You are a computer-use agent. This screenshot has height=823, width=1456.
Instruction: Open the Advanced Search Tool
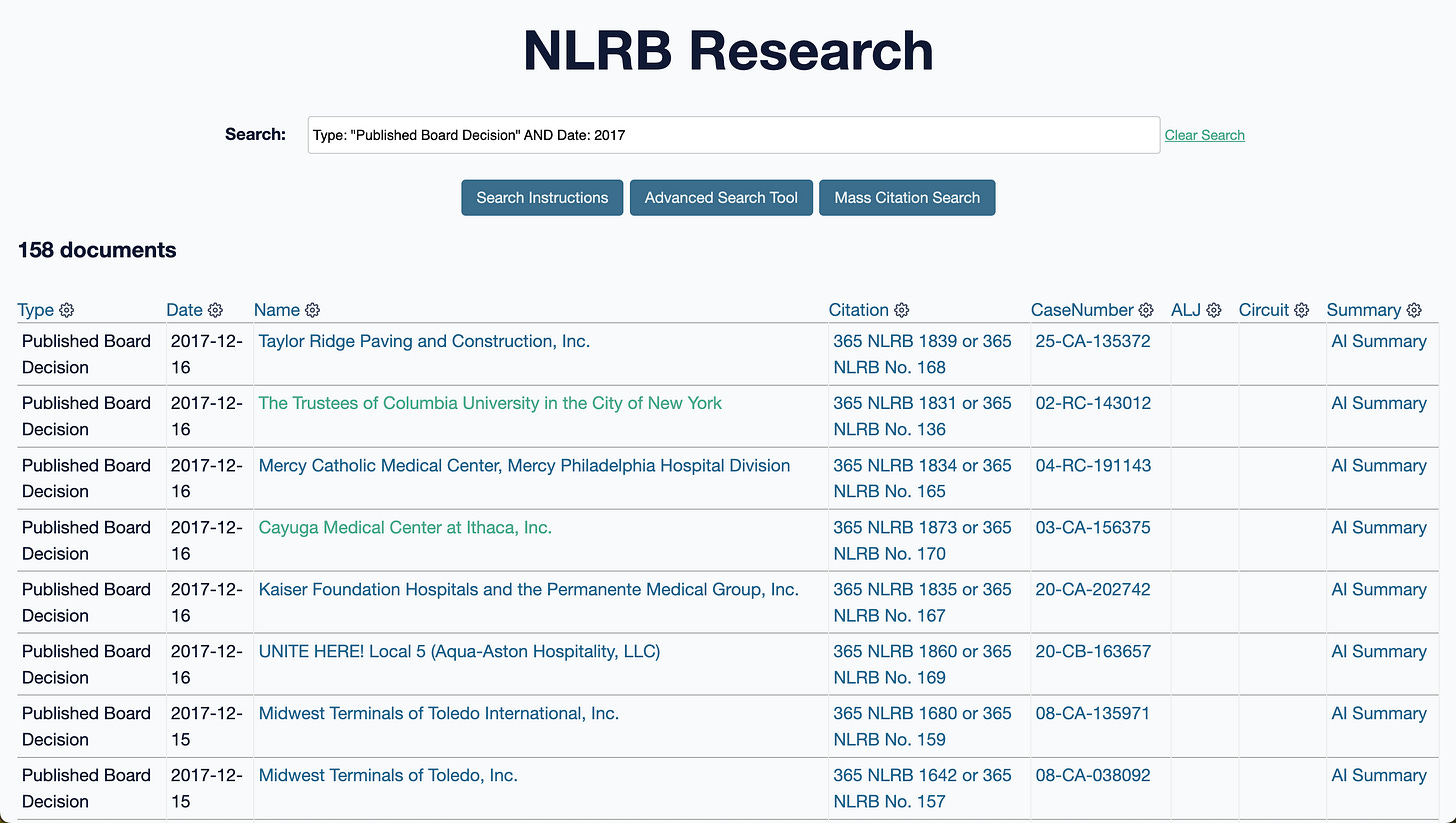click(x=721, y=198)
